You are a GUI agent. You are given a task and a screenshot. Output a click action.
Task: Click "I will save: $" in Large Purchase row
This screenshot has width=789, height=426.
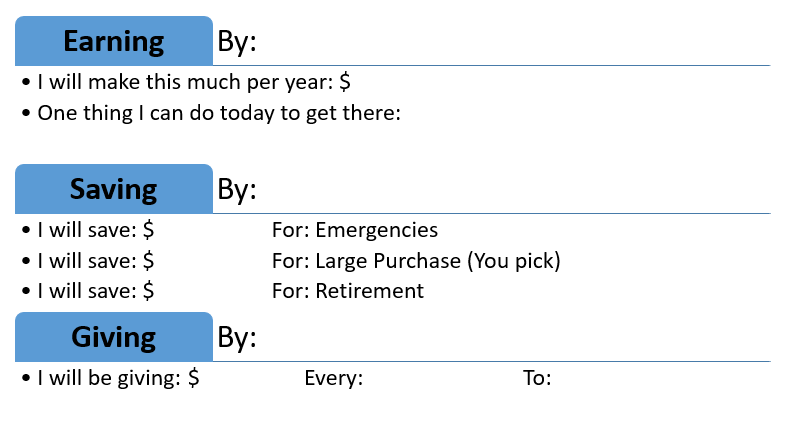point(95,261)
